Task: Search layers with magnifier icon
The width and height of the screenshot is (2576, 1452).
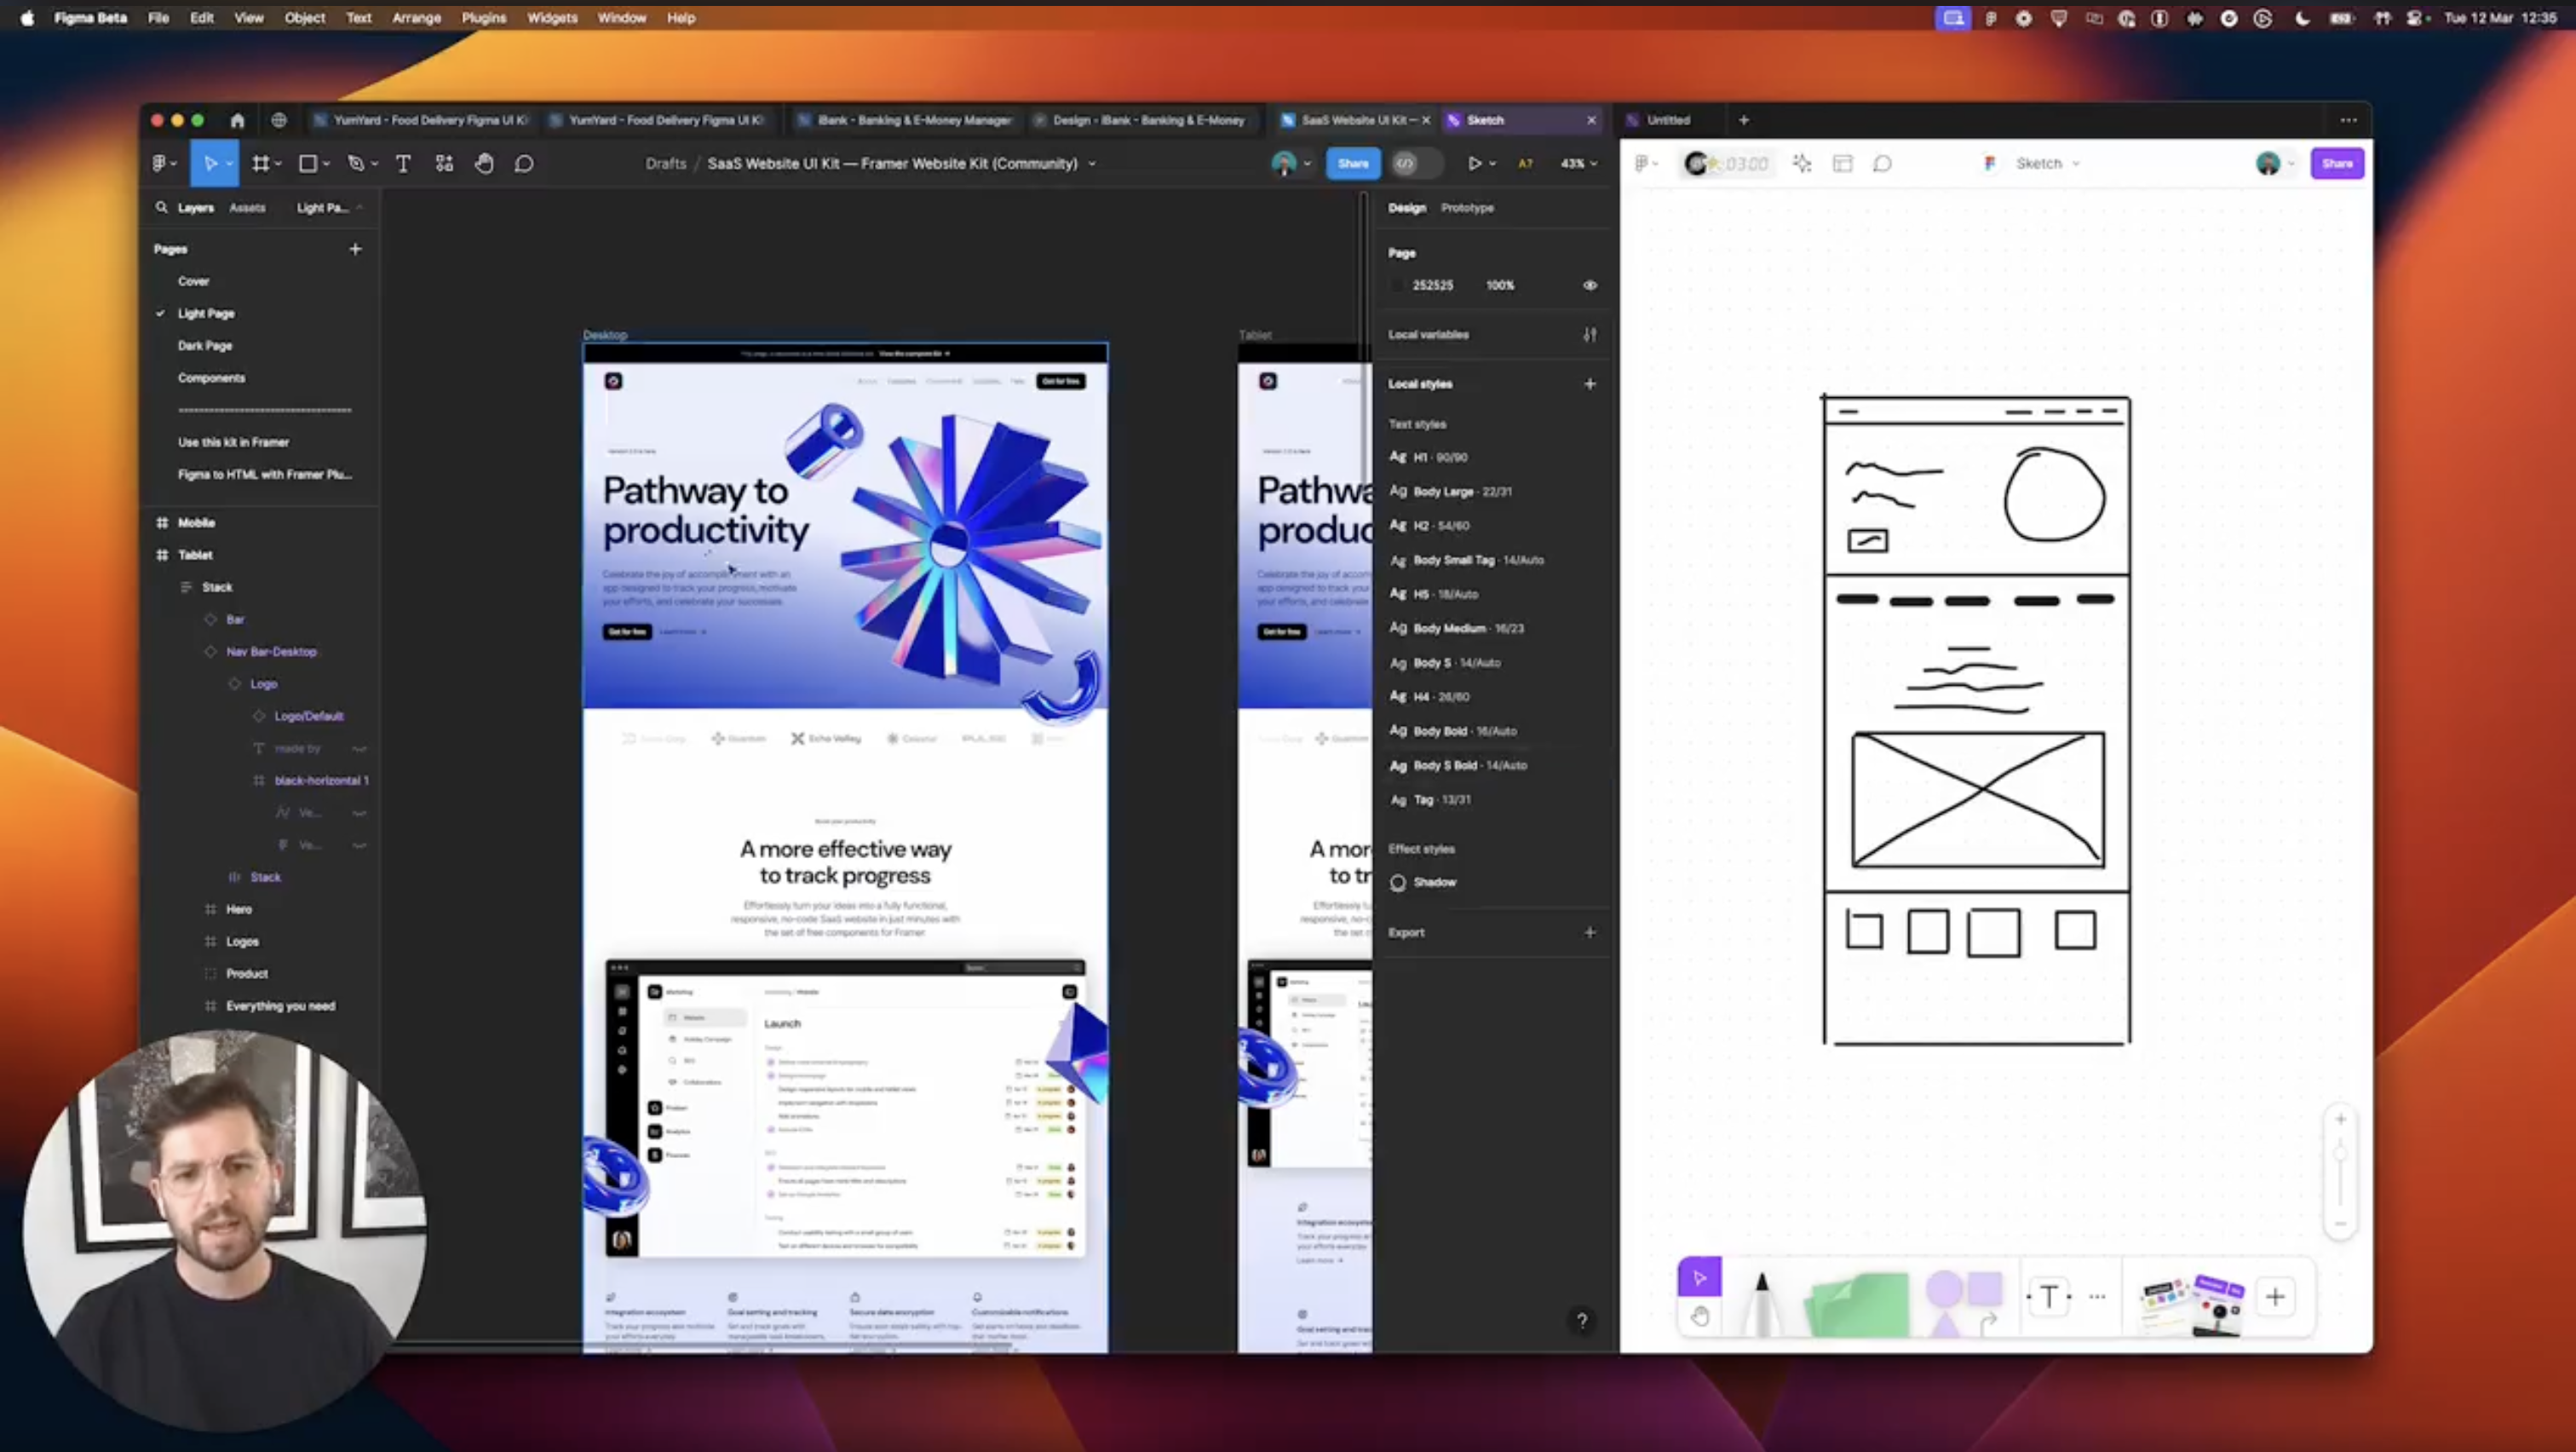Action: coord(161,207)
